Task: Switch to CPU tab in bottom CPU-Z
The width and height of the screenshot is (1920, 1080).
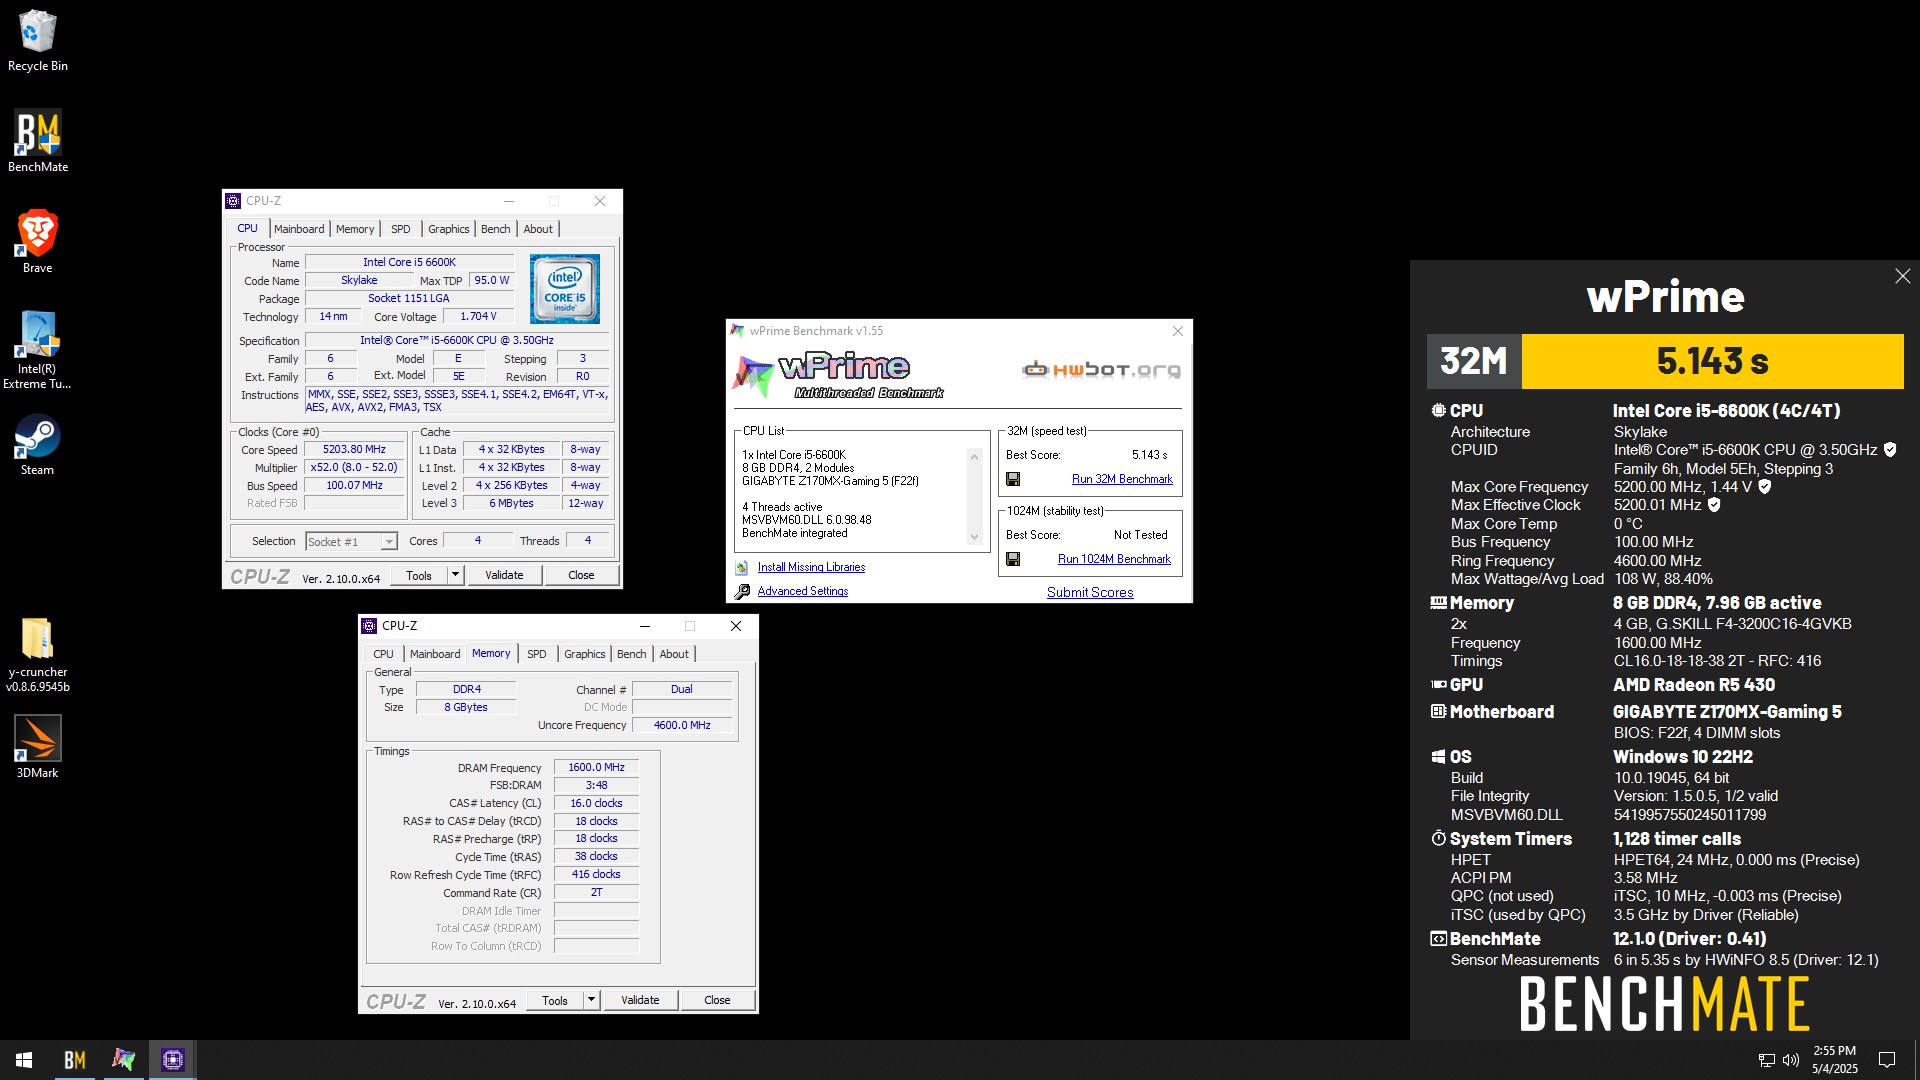Action: tap(383, 654)
